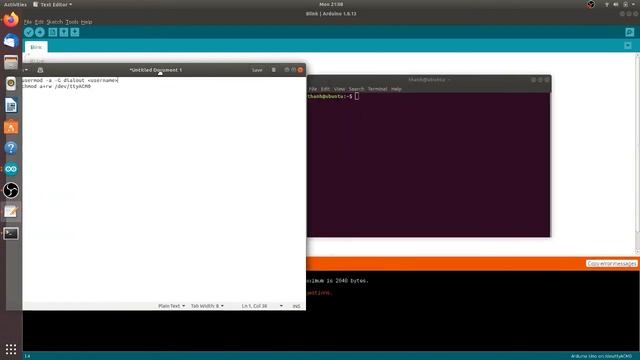
Task: Click the INS insert mode indicator
Action: point(296,306)
